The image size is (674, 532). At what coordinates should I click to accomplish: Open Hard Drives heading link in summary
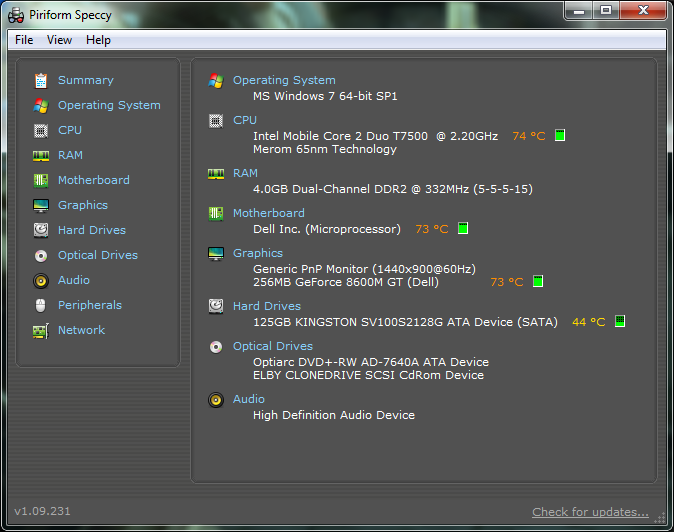pos(267,306)
